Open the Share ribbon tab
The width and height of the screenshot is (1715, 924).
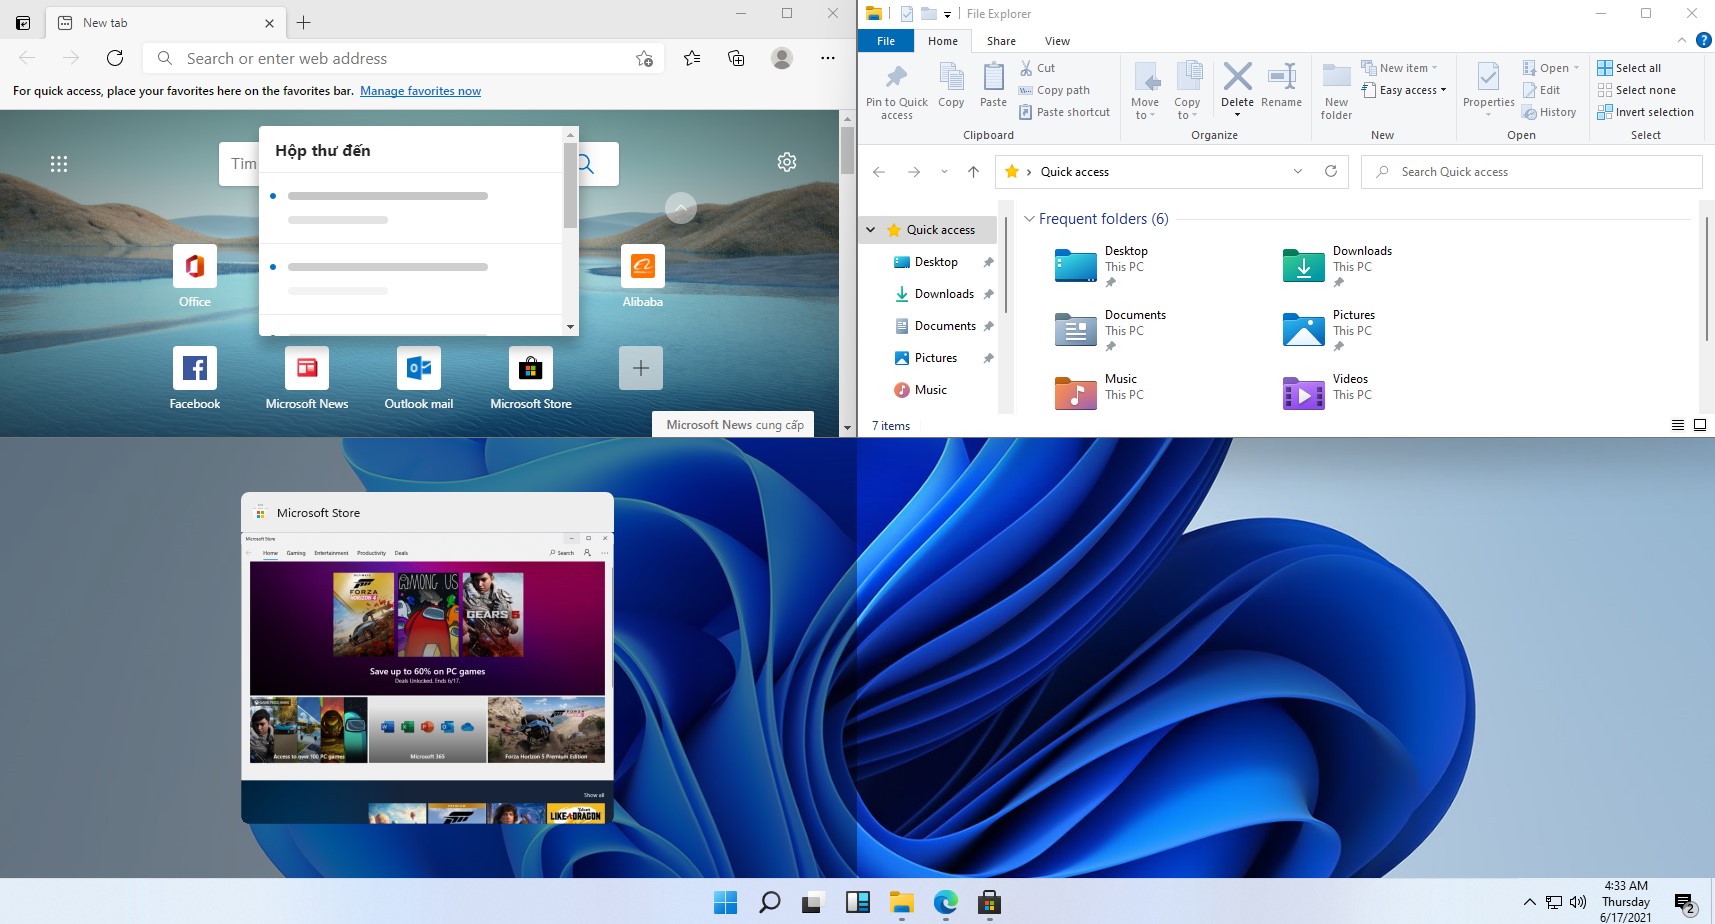[1000, 41]
